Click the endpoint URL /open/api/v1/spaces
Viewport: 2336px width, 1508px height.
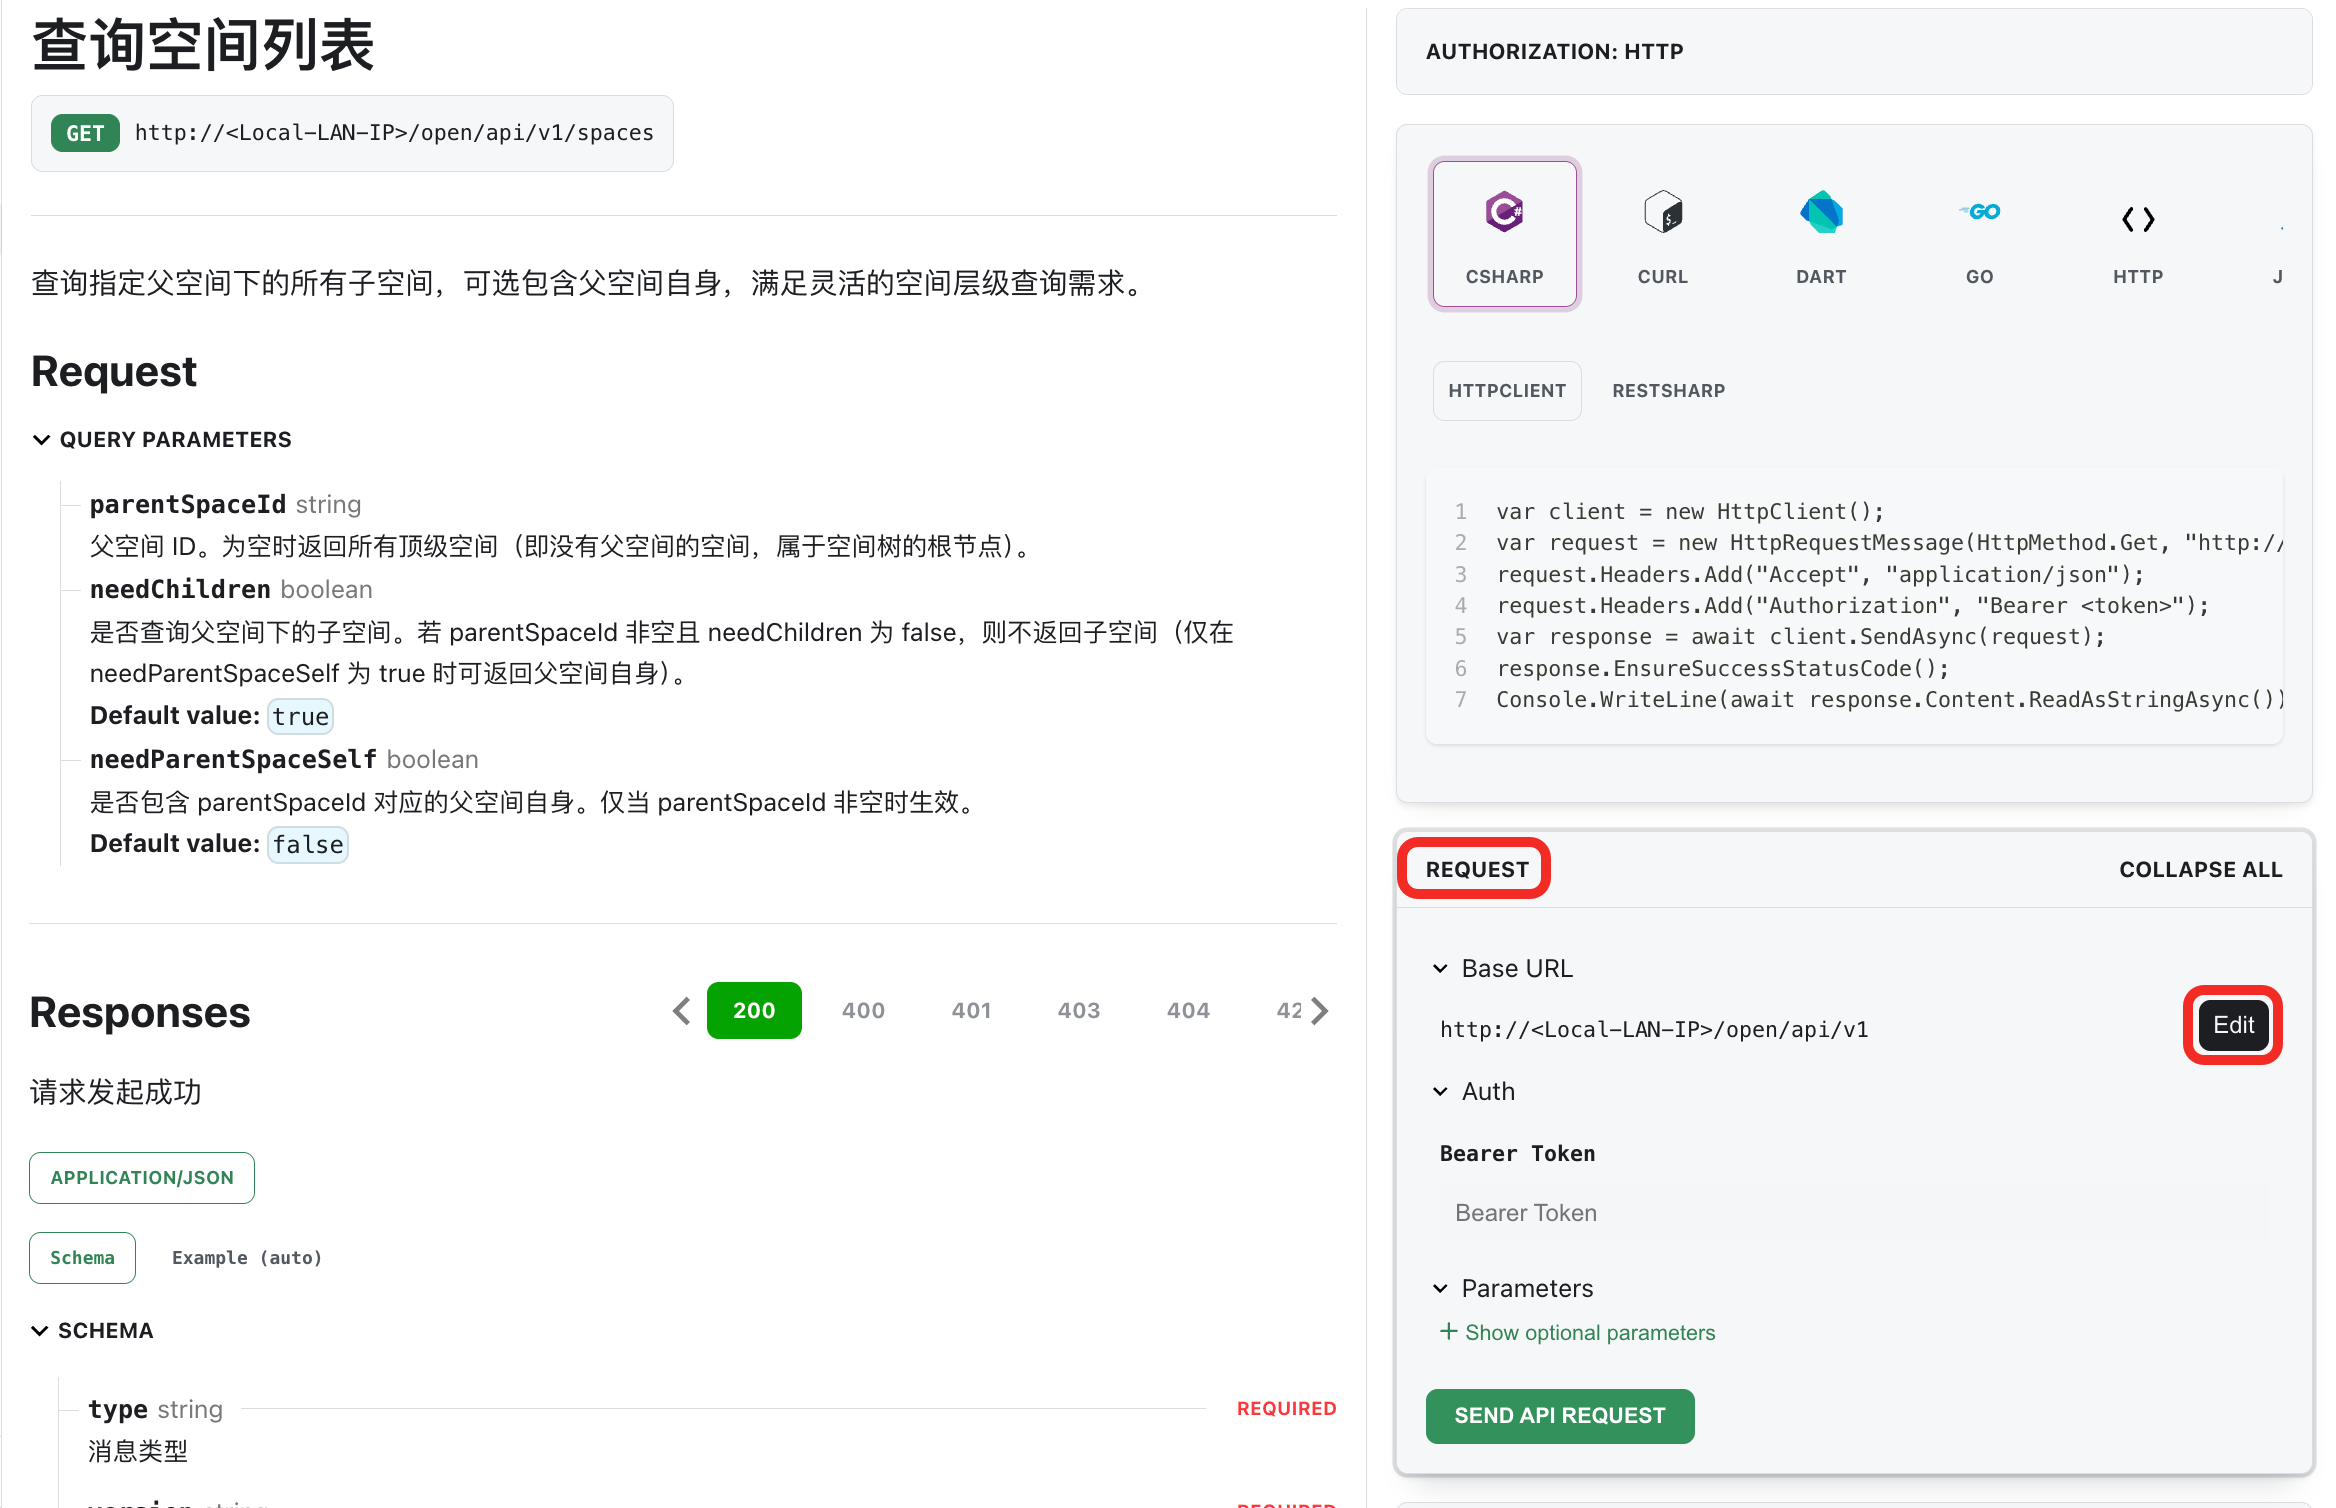click(394, 133)
